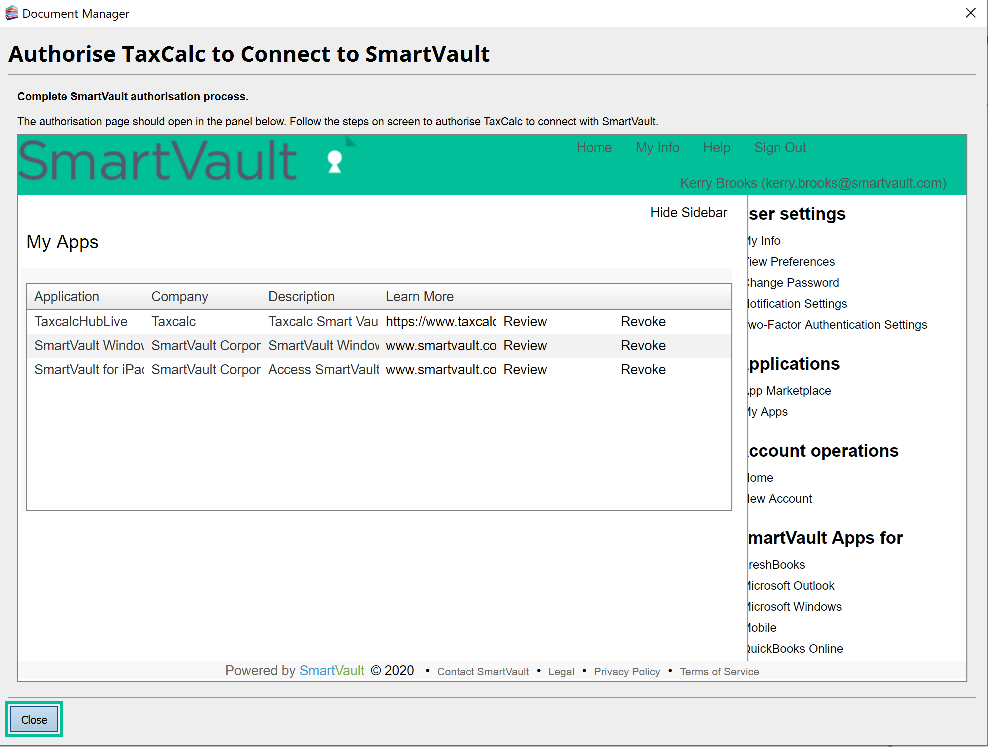Review the SmartVault Windows application row
988x747 pixels.
525,345
